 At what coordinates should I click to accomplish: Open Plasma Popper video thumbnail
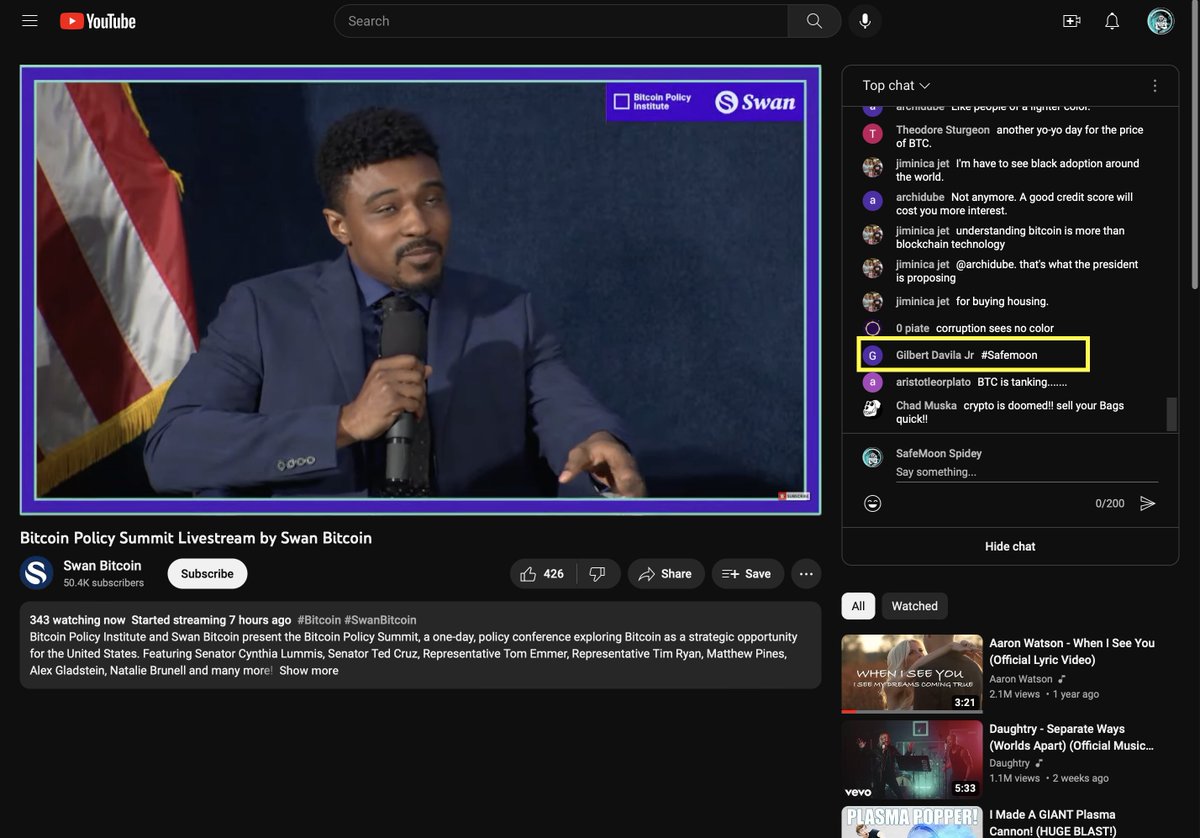coord(912,822)
